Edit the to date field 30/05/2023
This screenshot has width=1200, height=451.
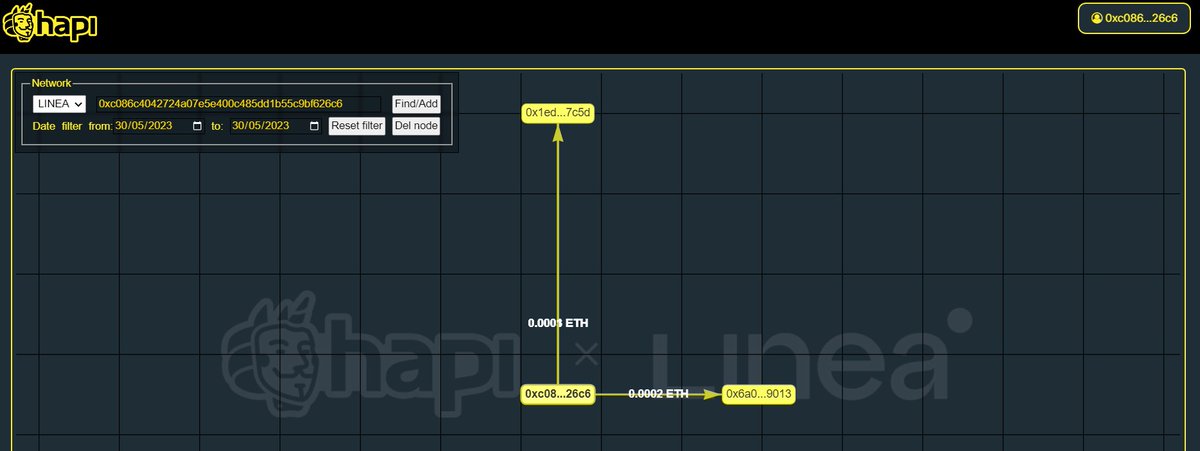click(x=277, y=126)
